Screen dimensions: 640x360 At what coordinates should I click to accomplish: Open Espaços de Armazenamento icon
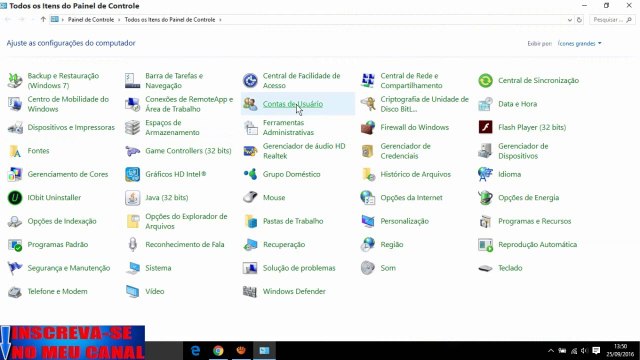pyautogui.click(x=133, y=127)
